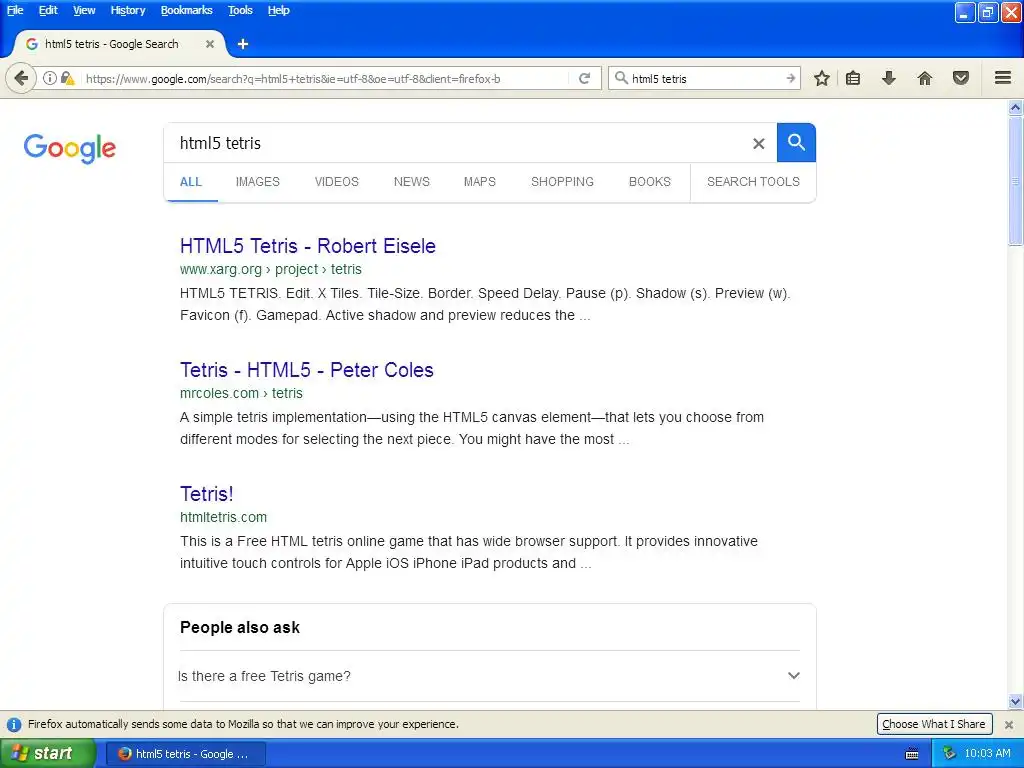This screenshot has height=768, width=1024.
Task: Open the Bookmarks menu
Action: point(186,10)
